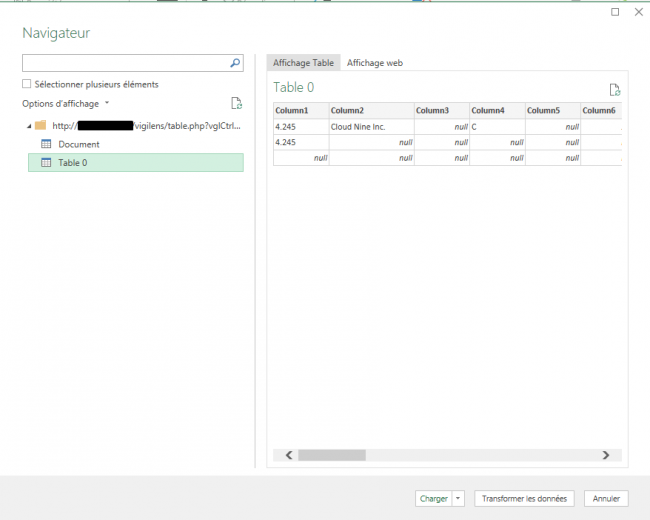The width and height of the screenshot is (650, 520).
Task: Open the Charger button dropdown arrow
Action: [x=459, y=498]
